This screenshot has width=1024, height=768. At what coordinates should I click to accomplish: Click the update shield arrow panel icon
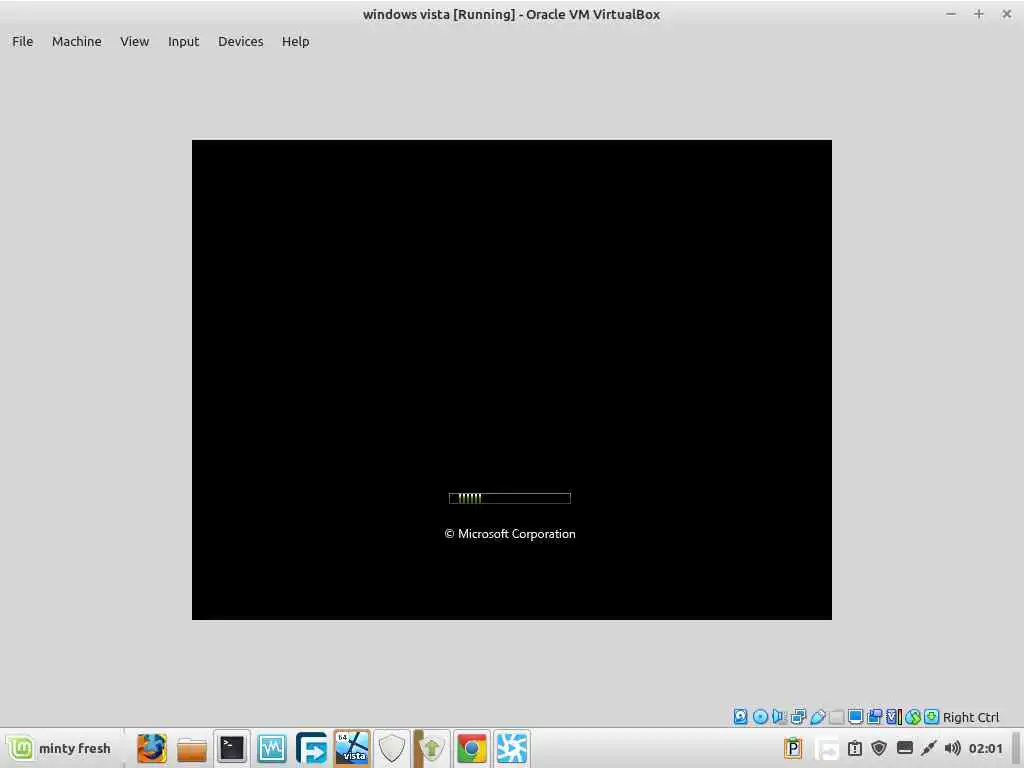[432, 748]
